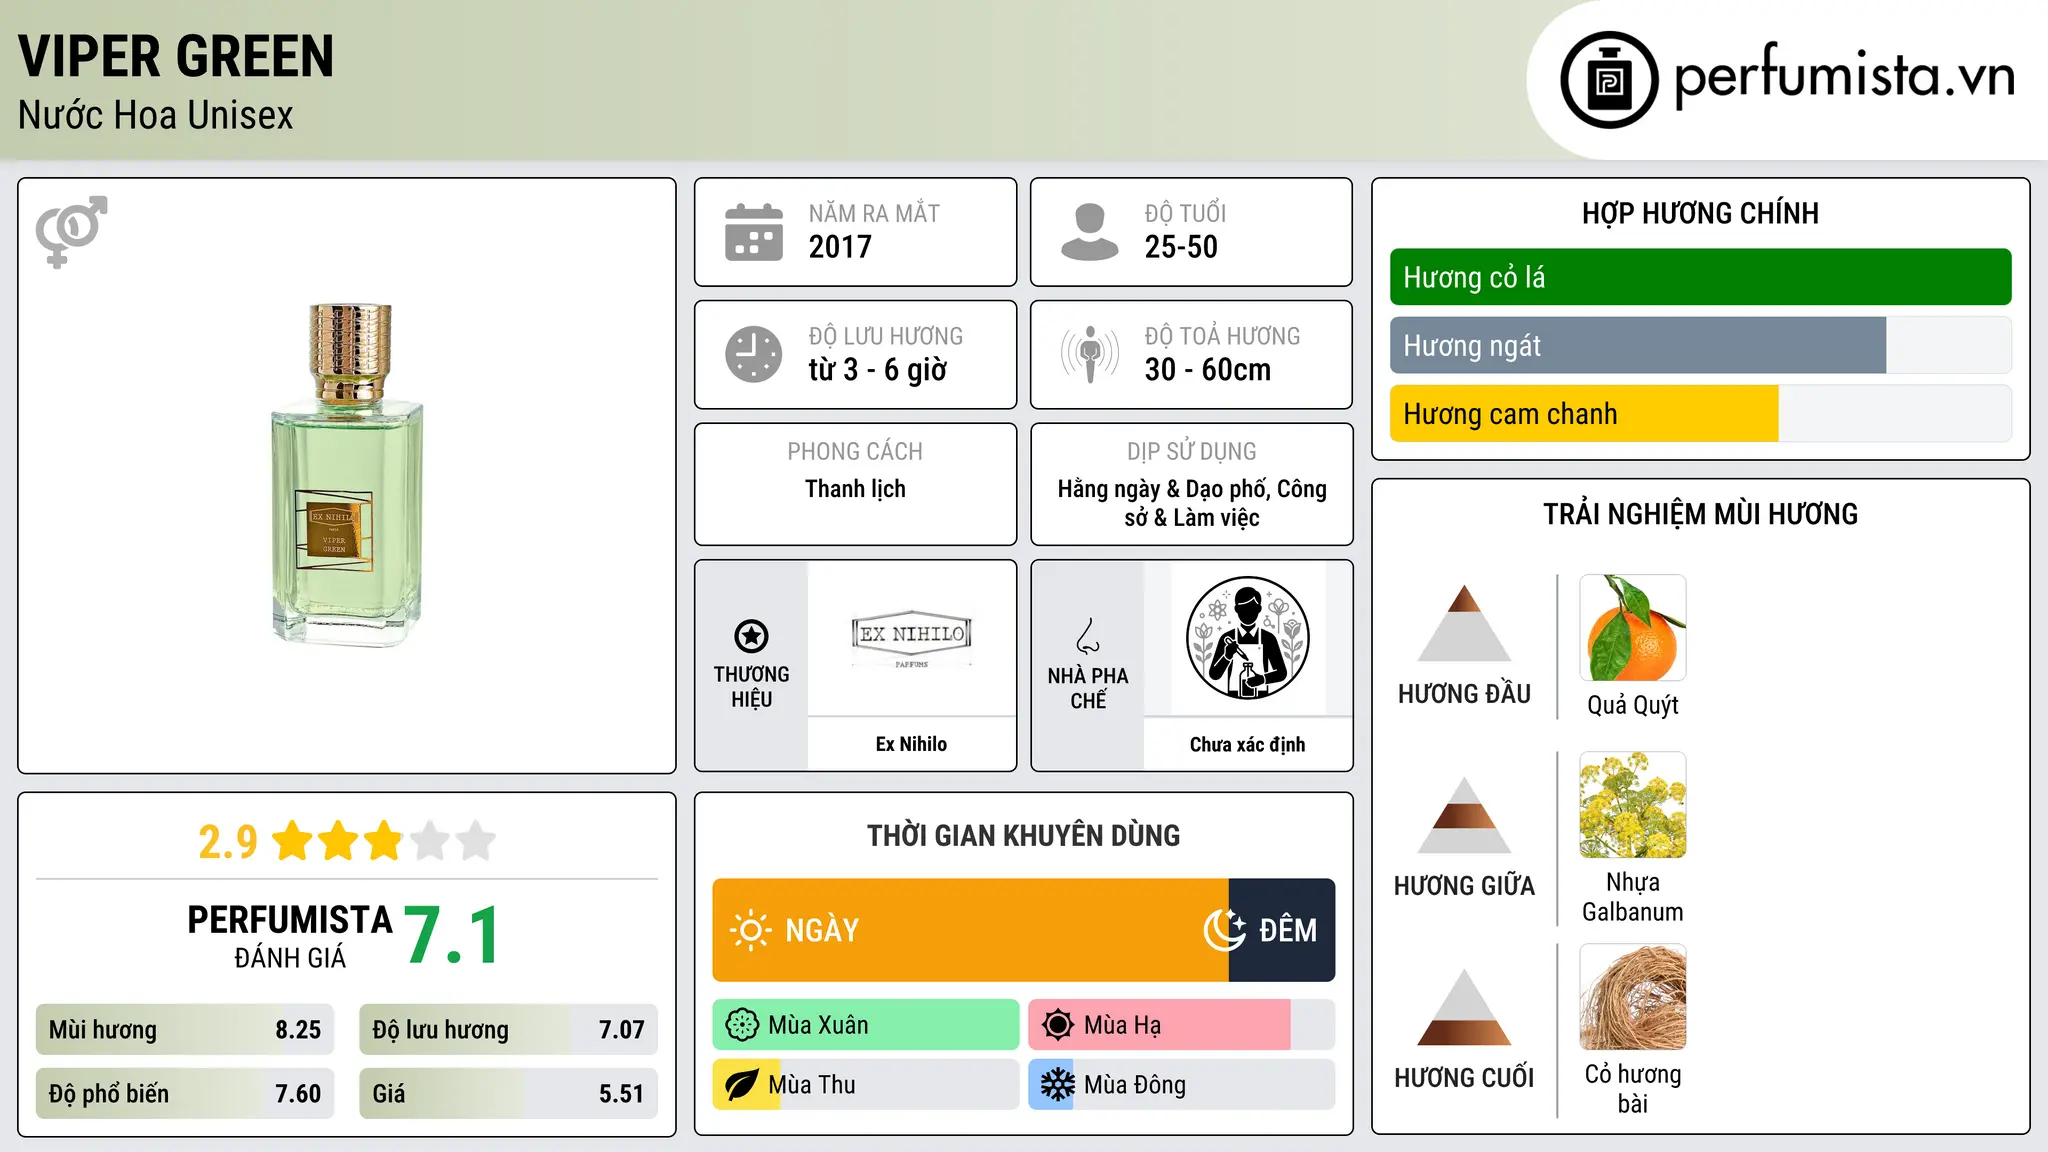Click the Độ lưu hương 7.07 score bar
The width and height of the screenshot is (2048, 1152).
(508, 1030)
